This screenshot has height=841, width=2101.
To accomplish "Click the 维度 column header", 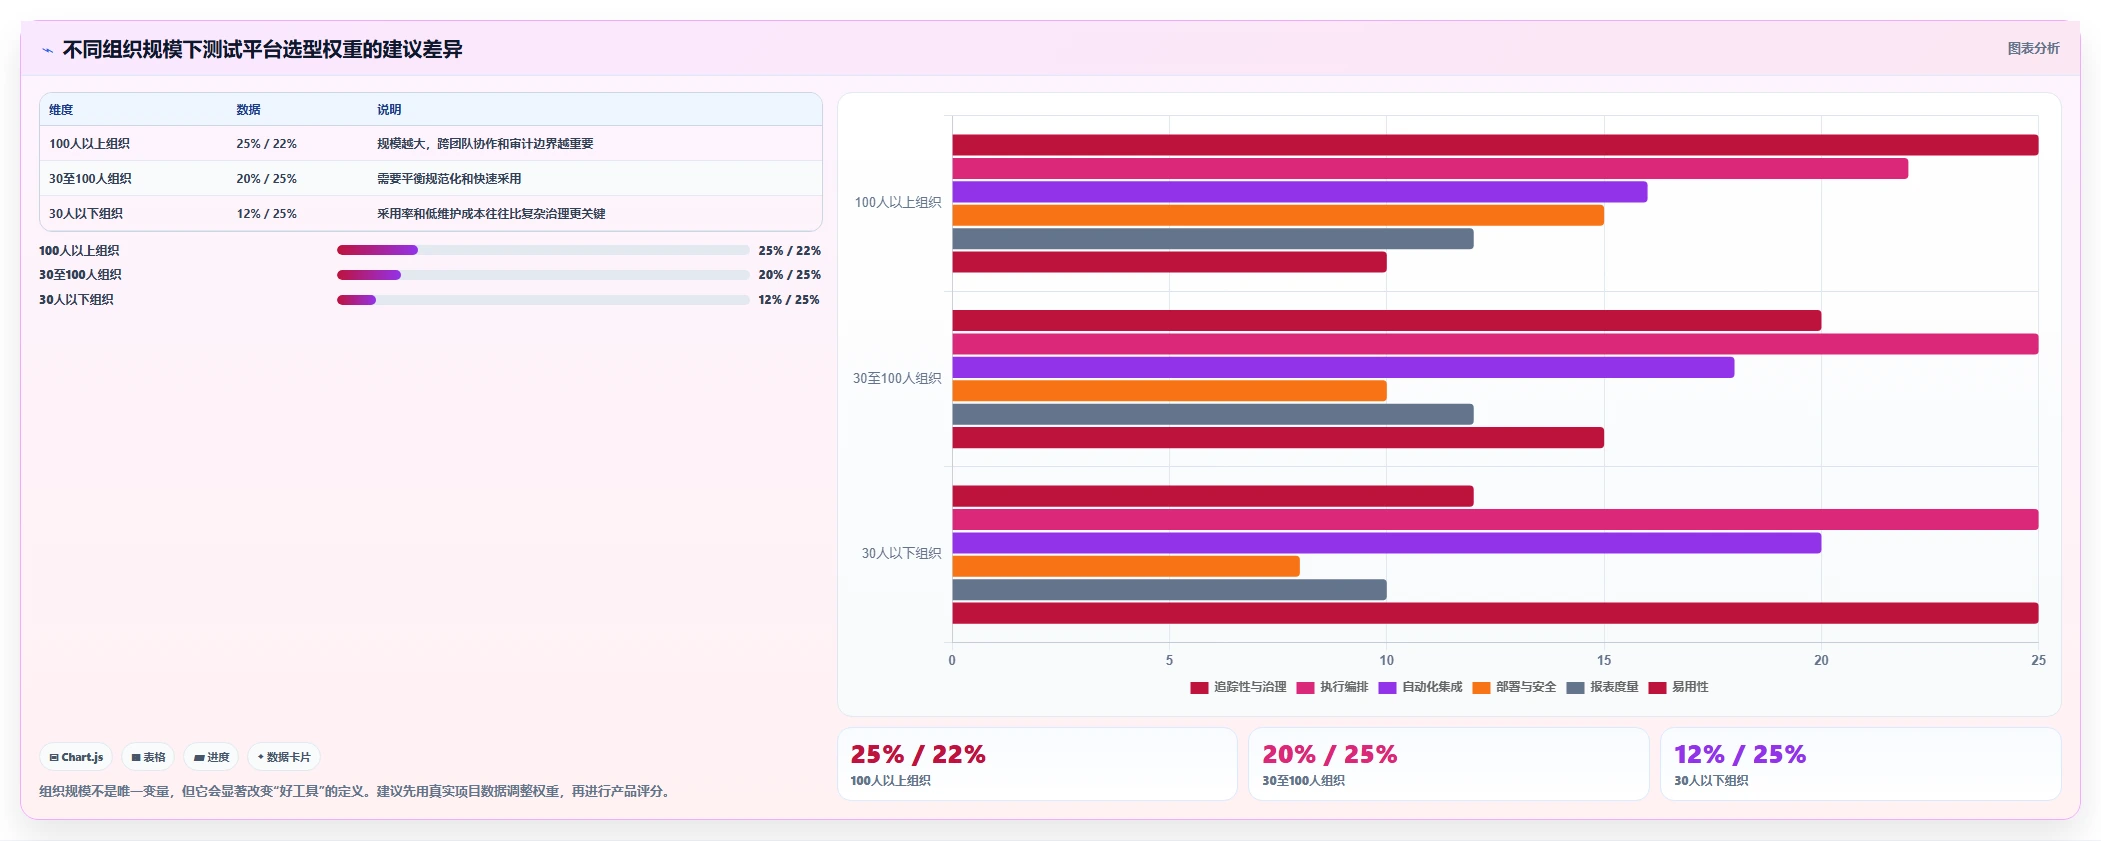I will pos(61,110).
